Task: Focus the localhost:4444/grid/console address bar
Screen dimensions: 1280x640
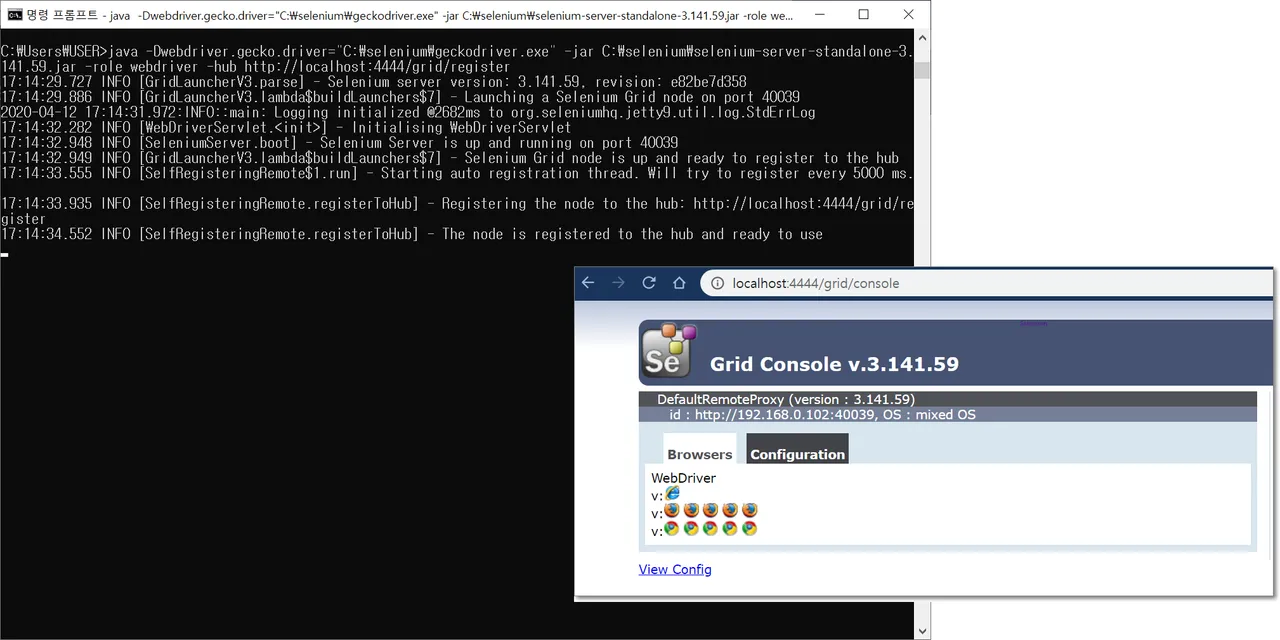Action: [985, 283]
